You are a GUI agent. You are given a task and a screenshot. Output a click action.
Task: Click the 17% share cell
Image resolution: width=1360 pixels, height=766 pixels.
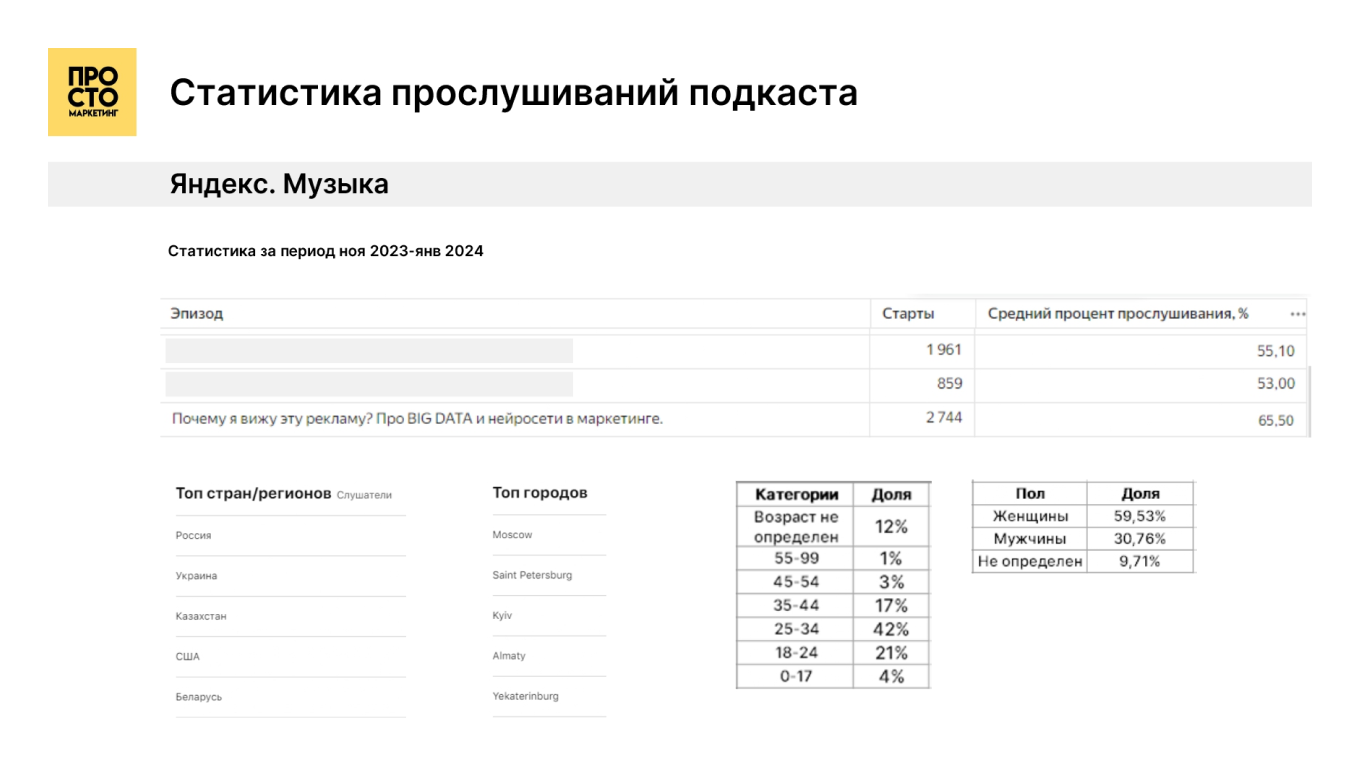pos(891,606)
